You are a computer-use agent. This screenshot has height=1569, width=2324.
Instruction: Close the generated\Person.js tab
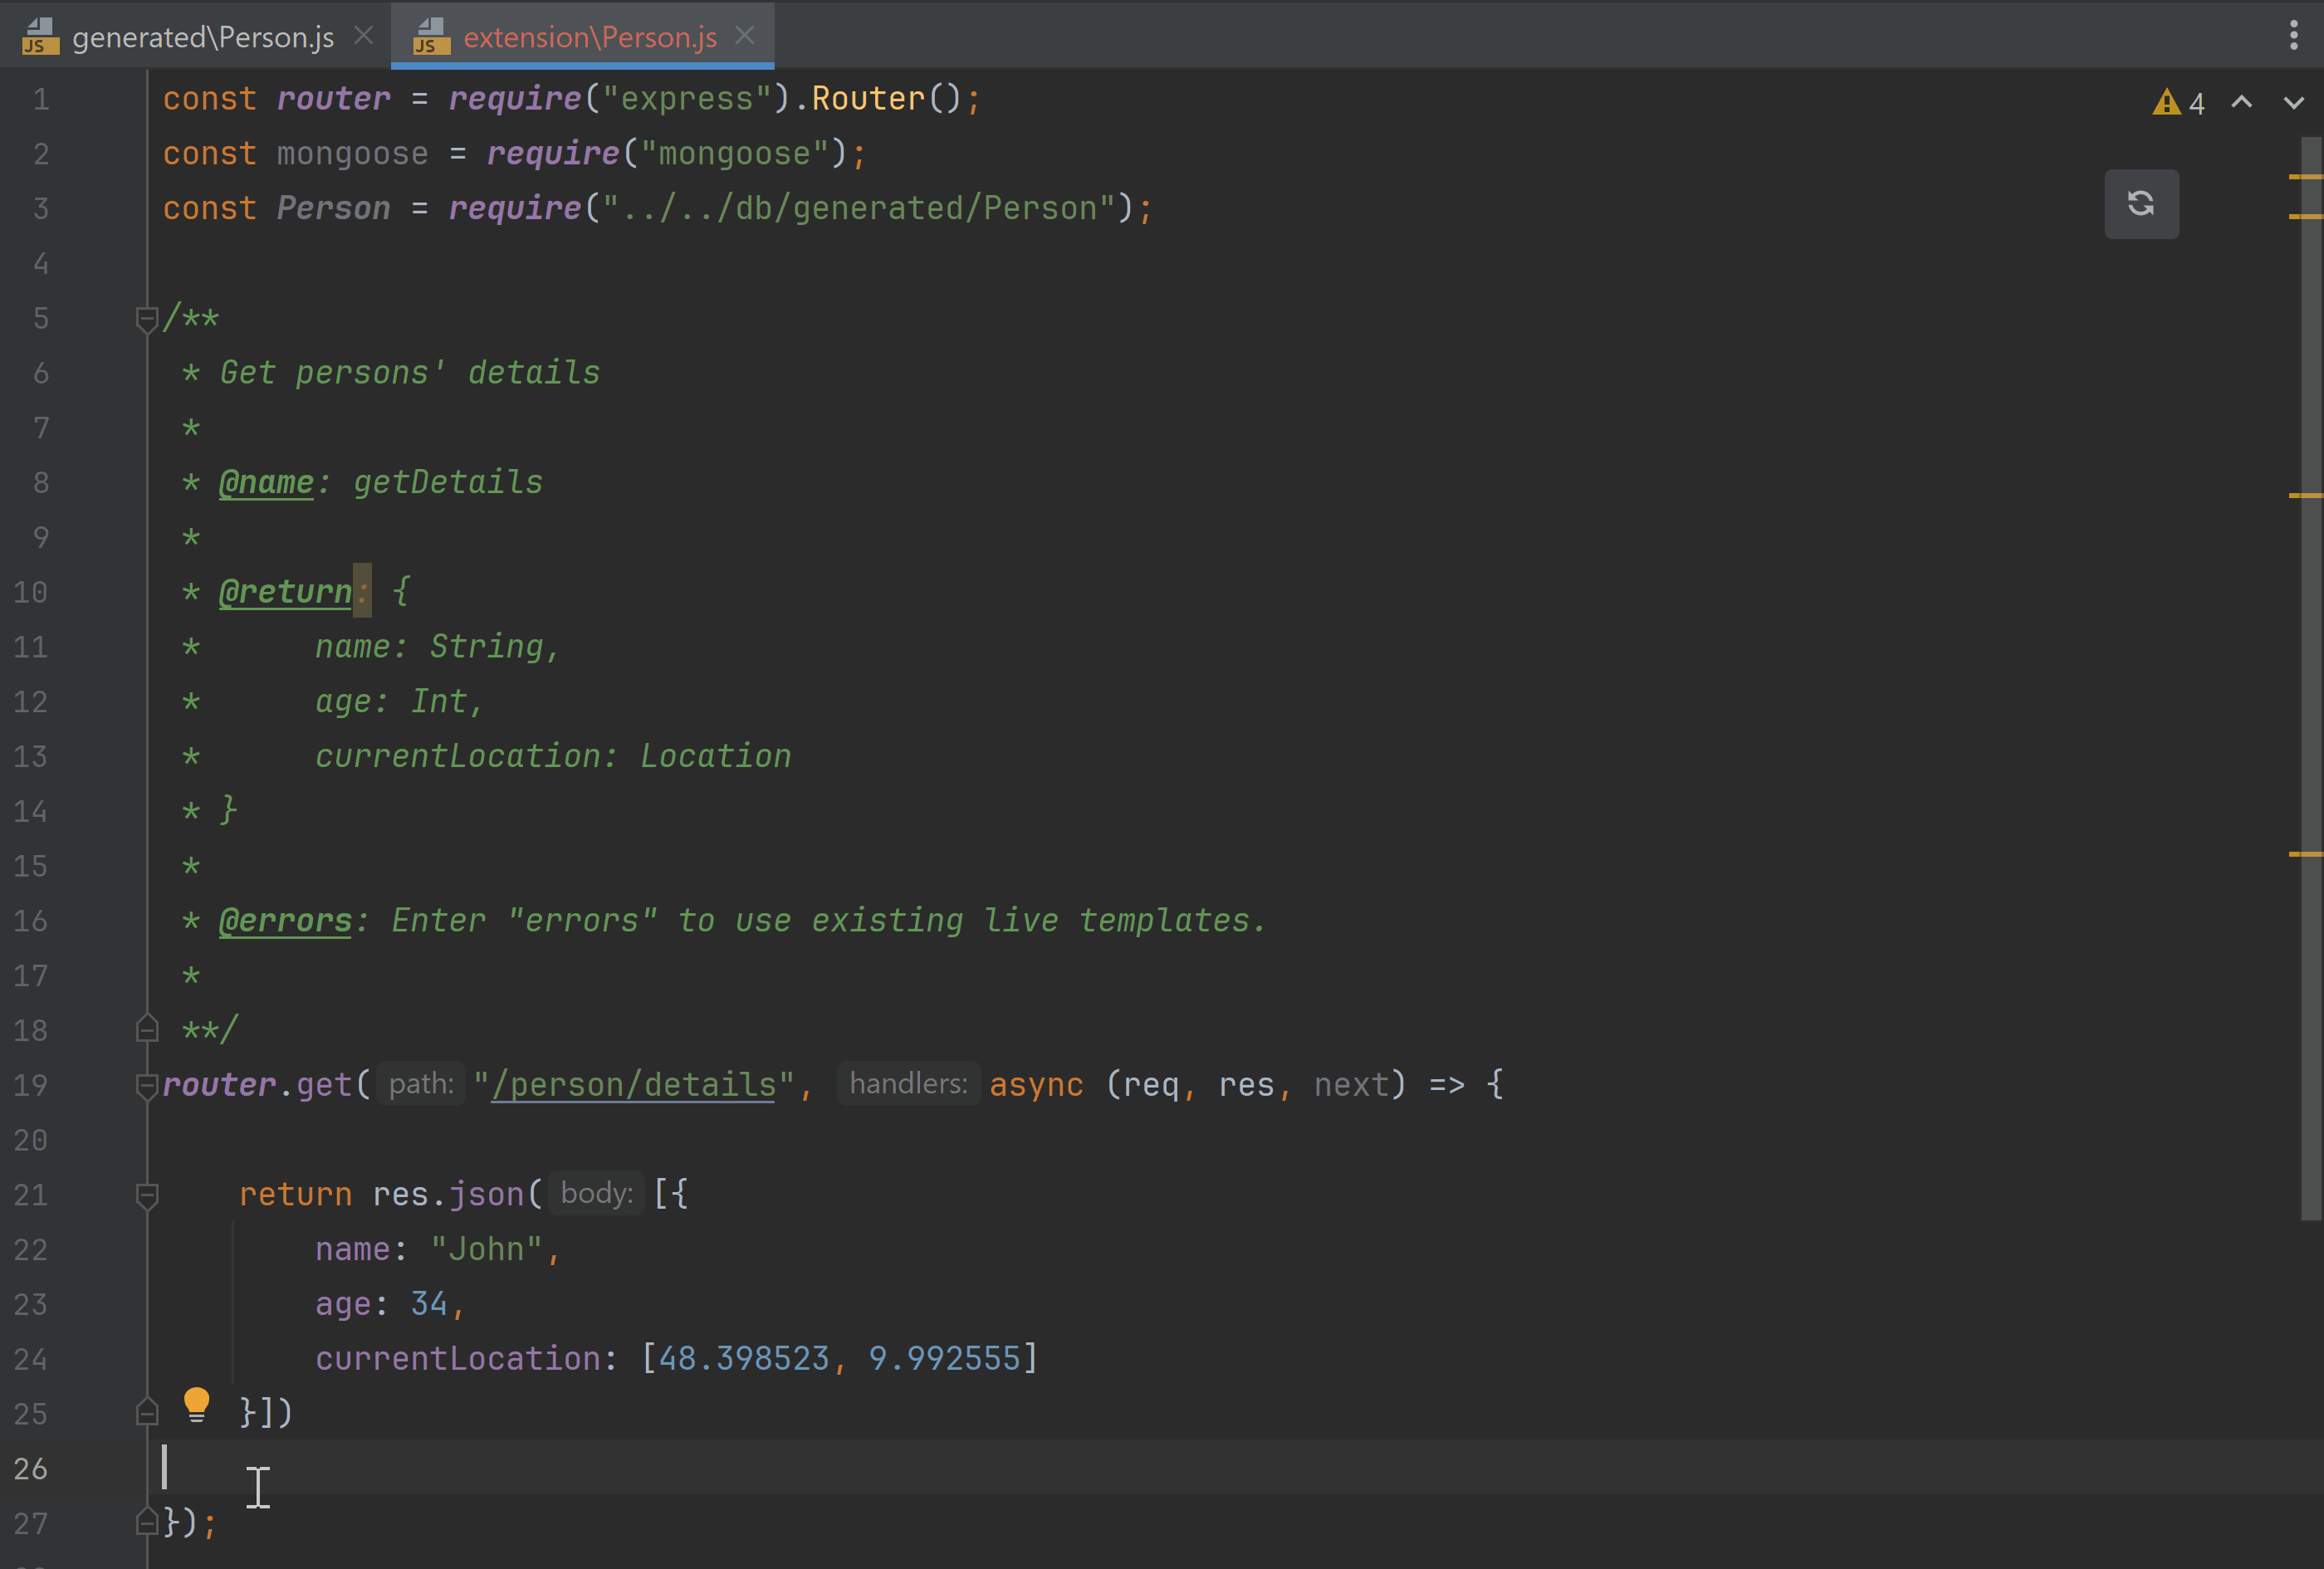click(x=364, y=36)
